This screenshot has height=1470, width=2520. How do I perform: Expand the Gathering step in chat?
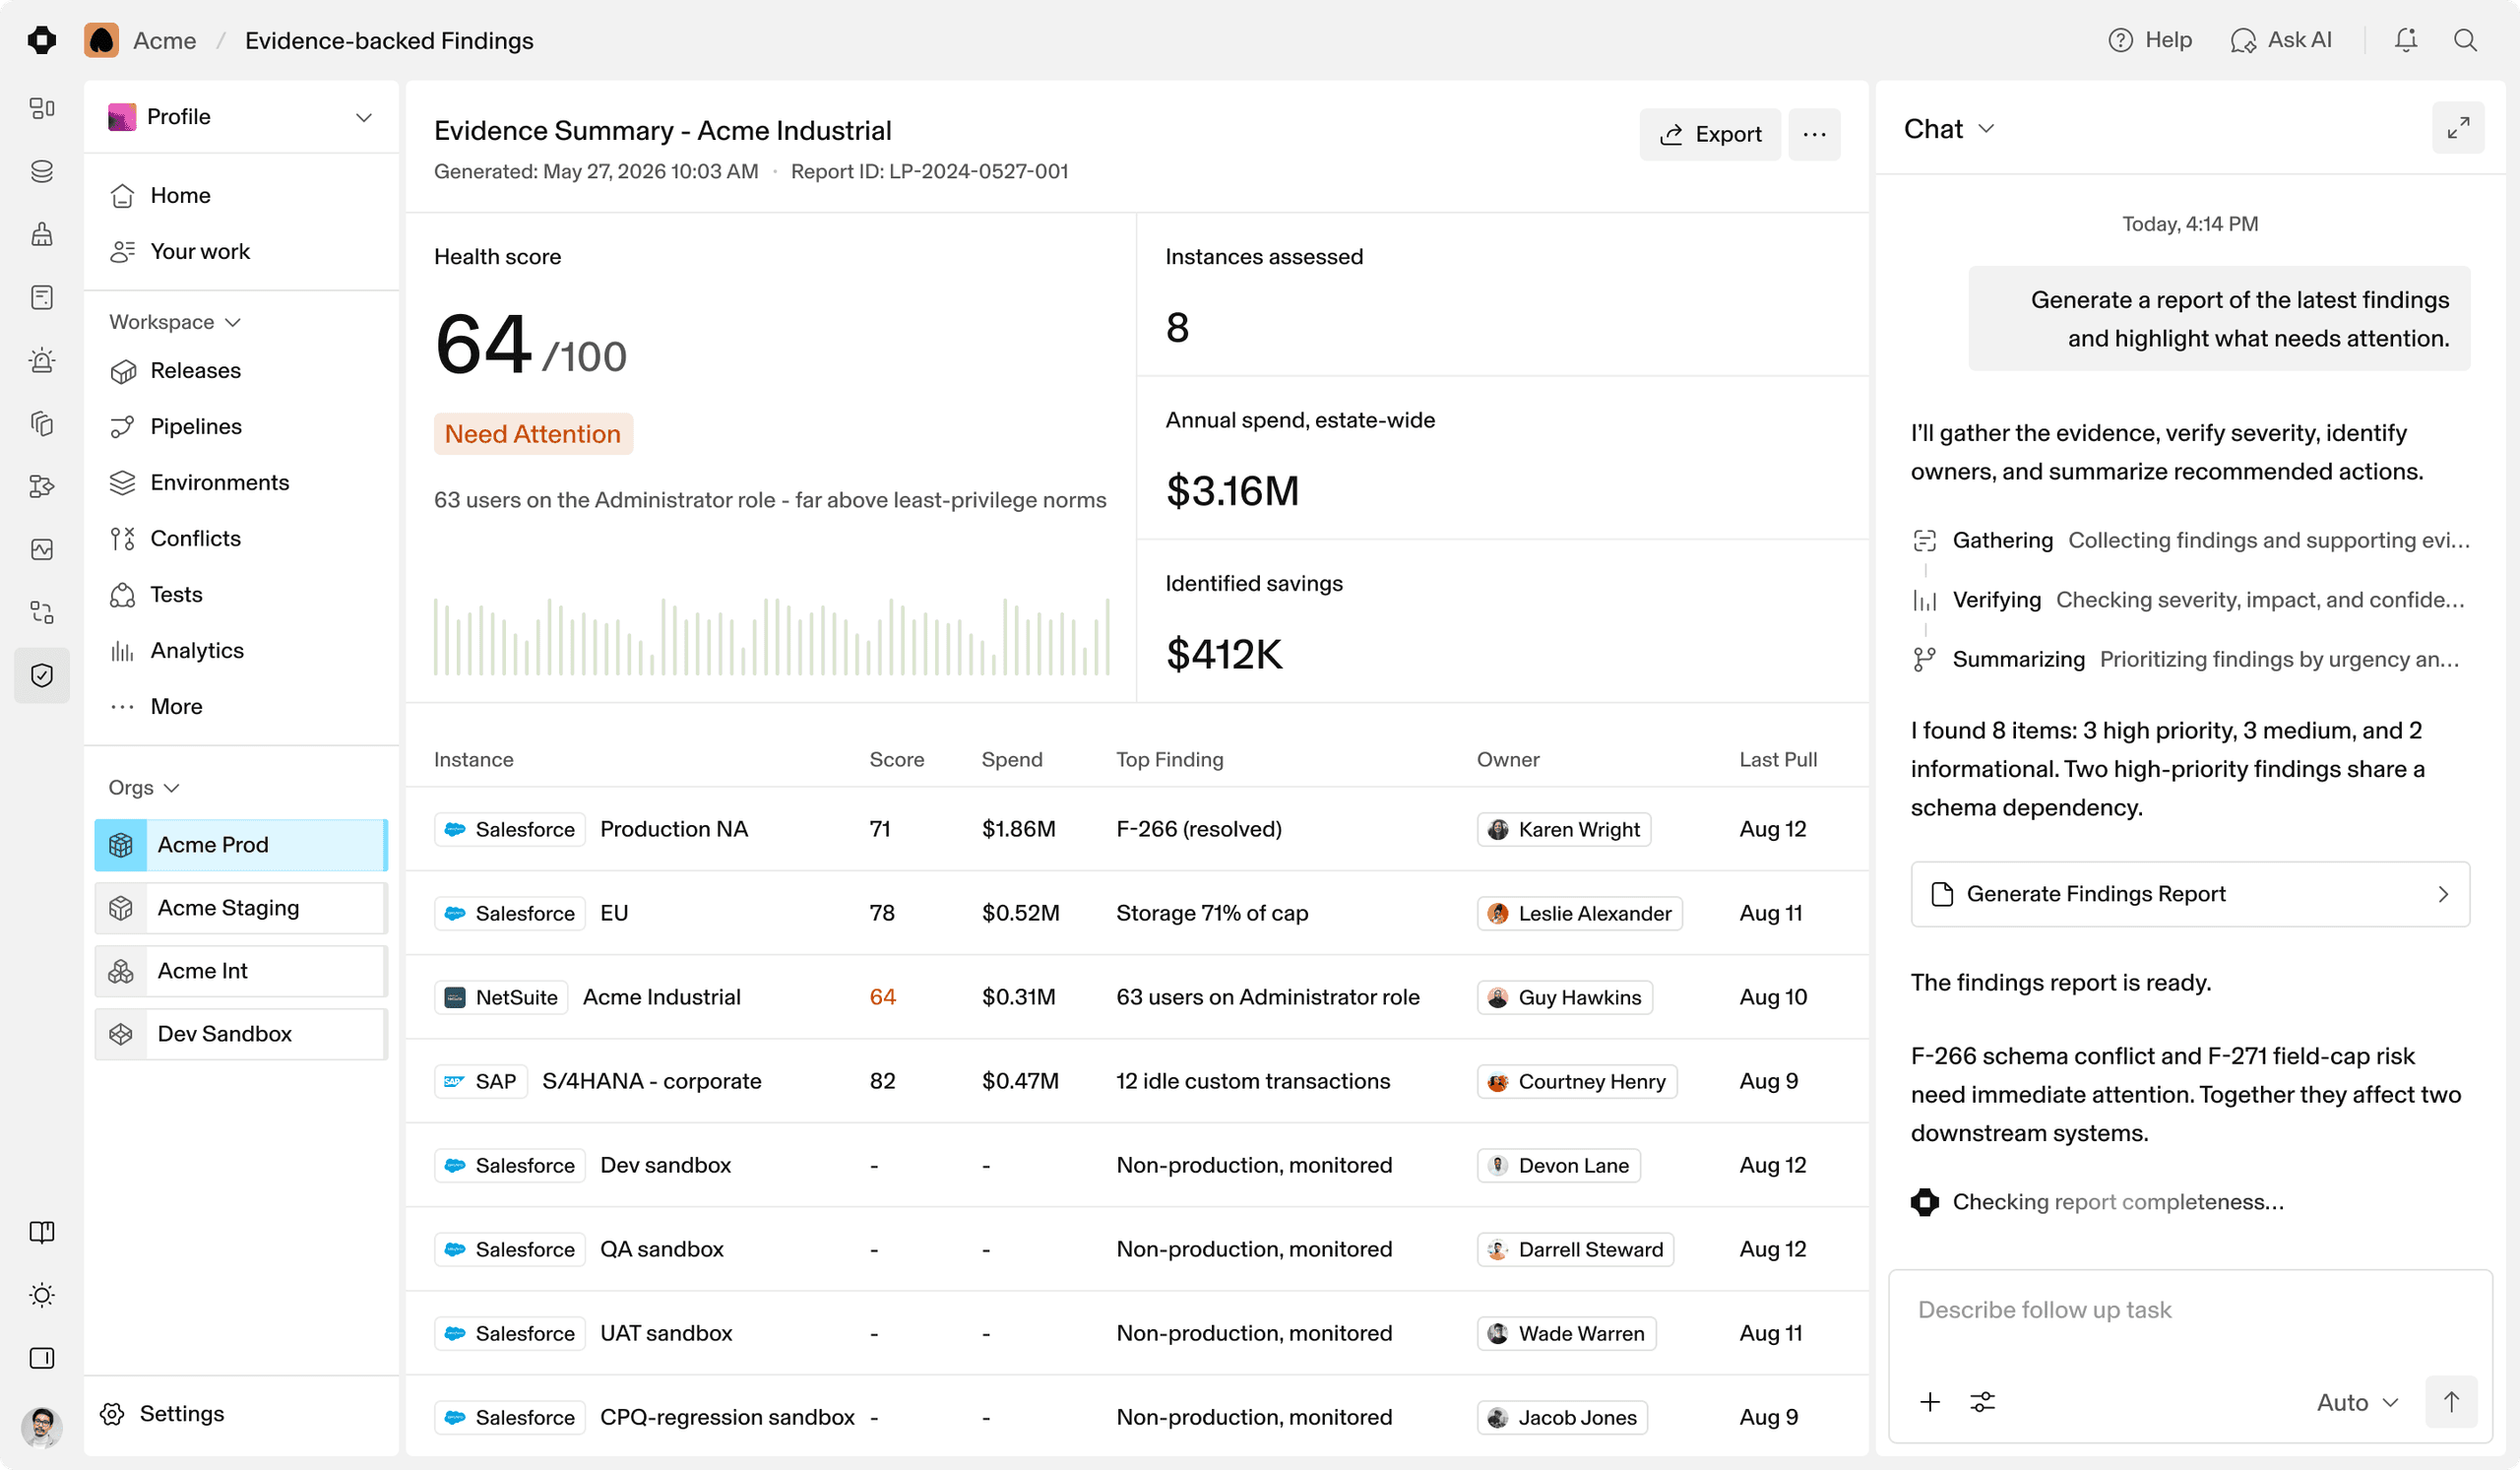(x=2190, y=540)
